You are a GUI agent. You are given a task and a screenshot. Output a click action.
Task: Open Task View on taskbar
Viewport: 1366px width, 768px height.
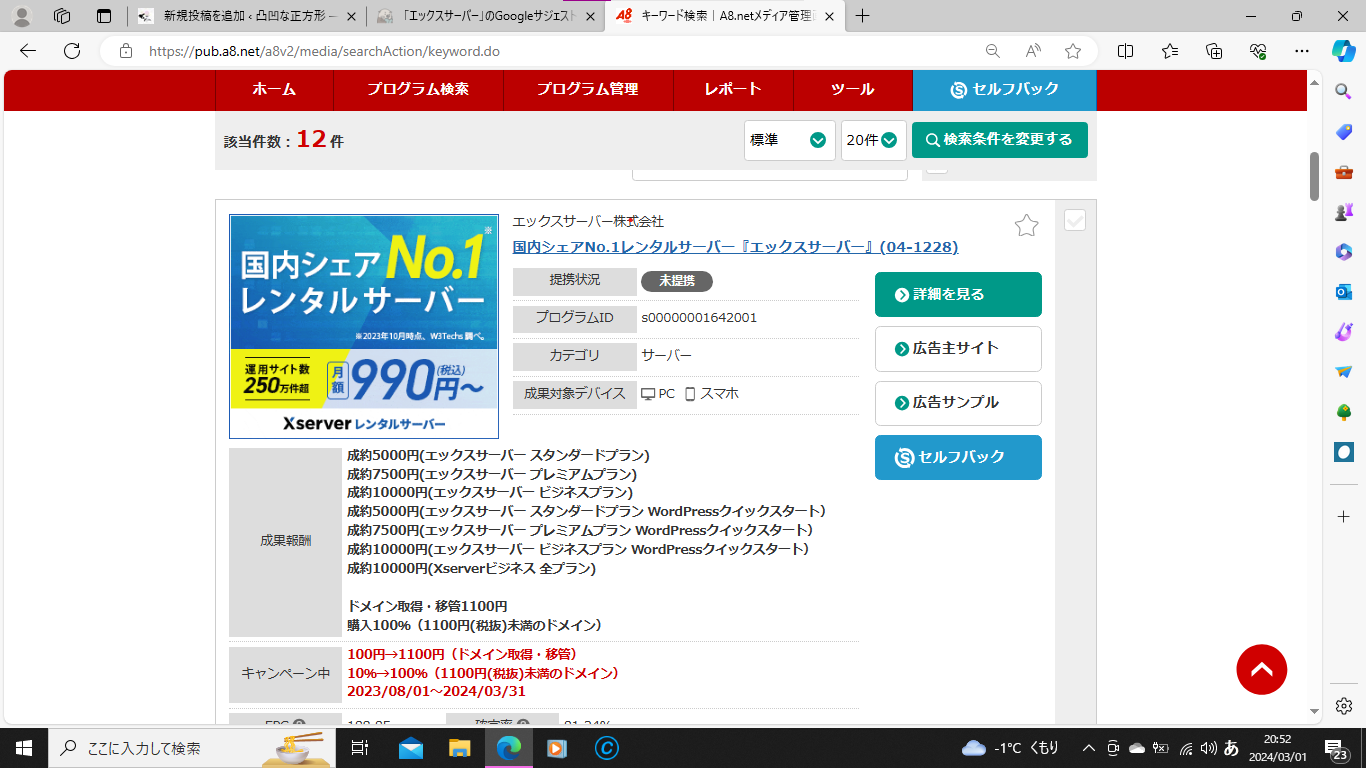pos(361,747)
